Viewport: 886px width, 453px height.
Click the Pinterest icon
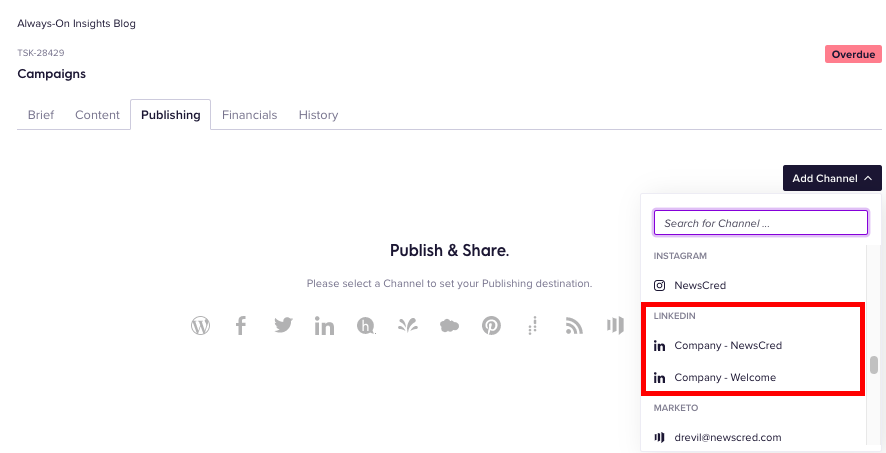(491, 326)
